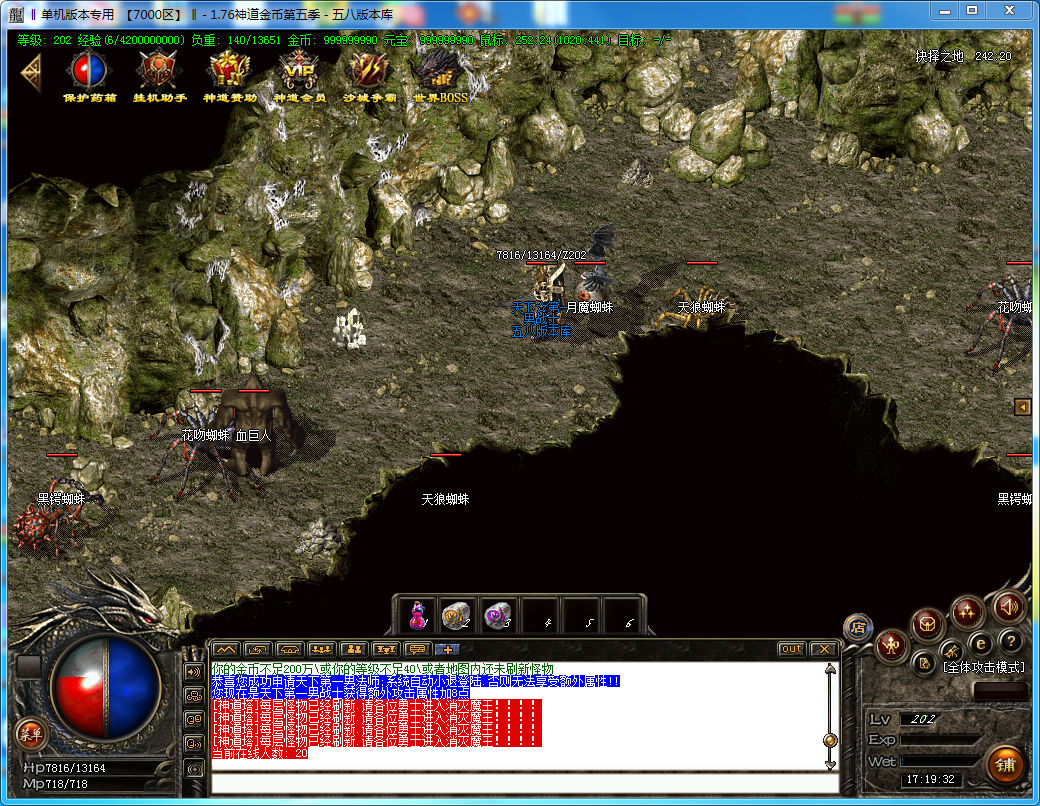Click the second chat toolbar button with curved arrow
The width and height of the screenshot is (1040, 806).
(x=257, y=649)
